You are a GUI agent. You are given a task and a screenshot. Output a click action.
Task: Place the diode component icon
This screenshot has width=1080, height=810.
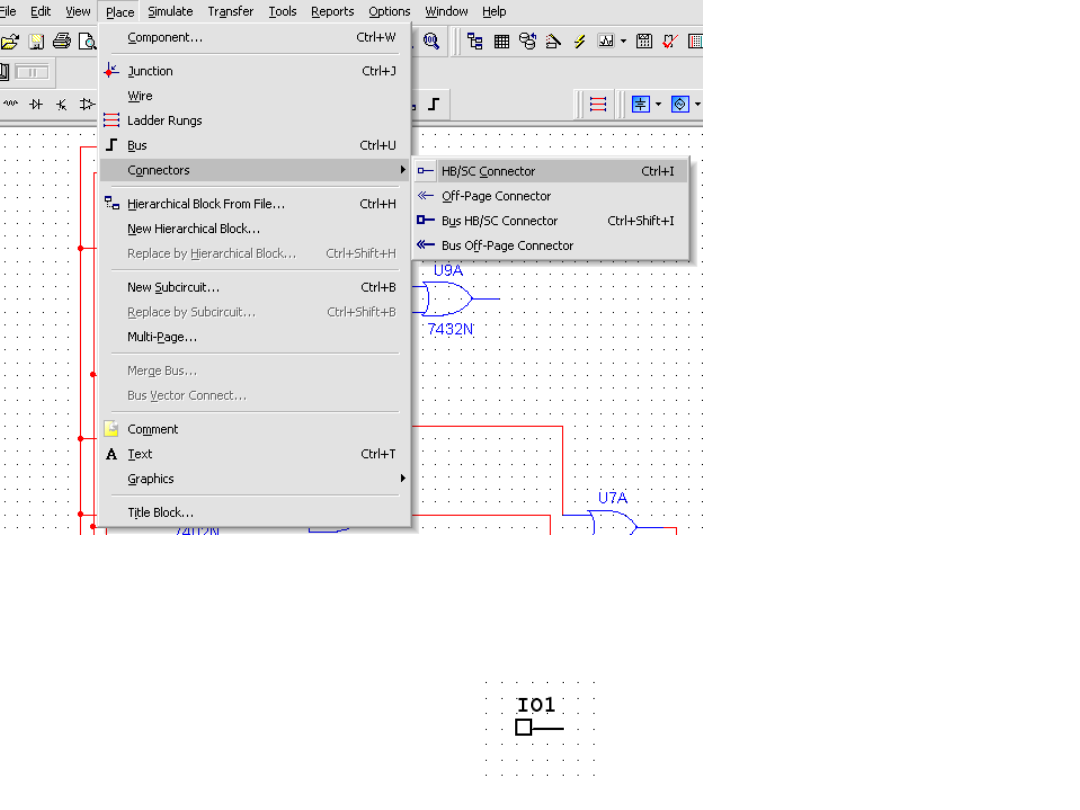point(36,104)
